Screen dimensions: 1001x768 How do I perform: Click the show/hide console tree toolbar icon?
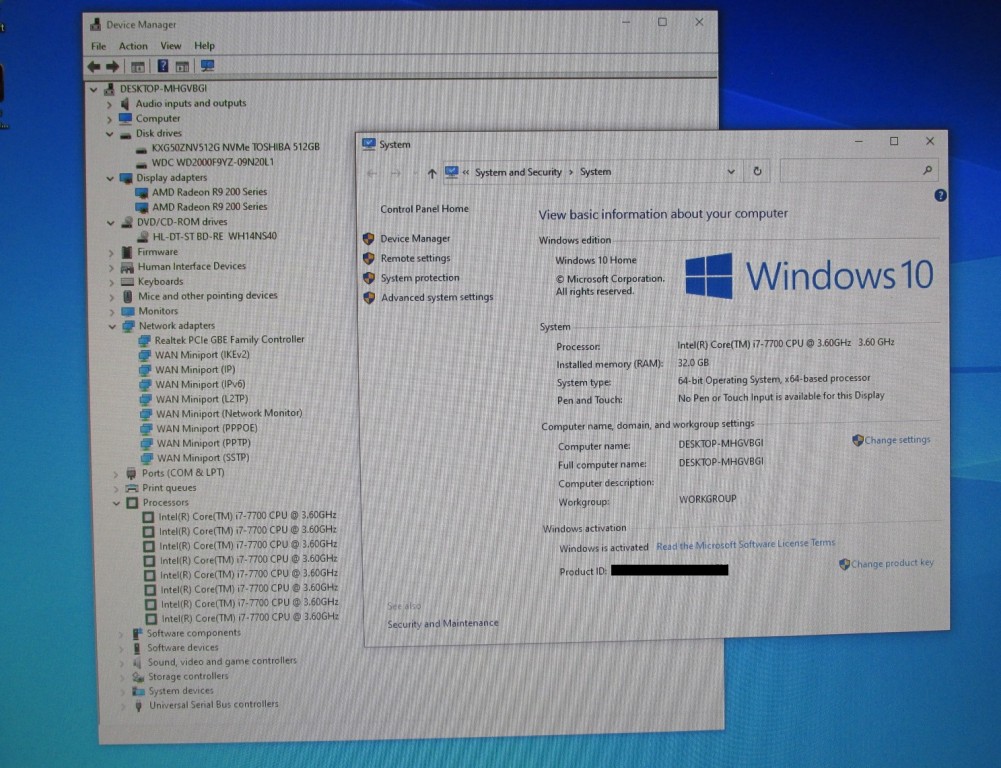pos(137,66)
